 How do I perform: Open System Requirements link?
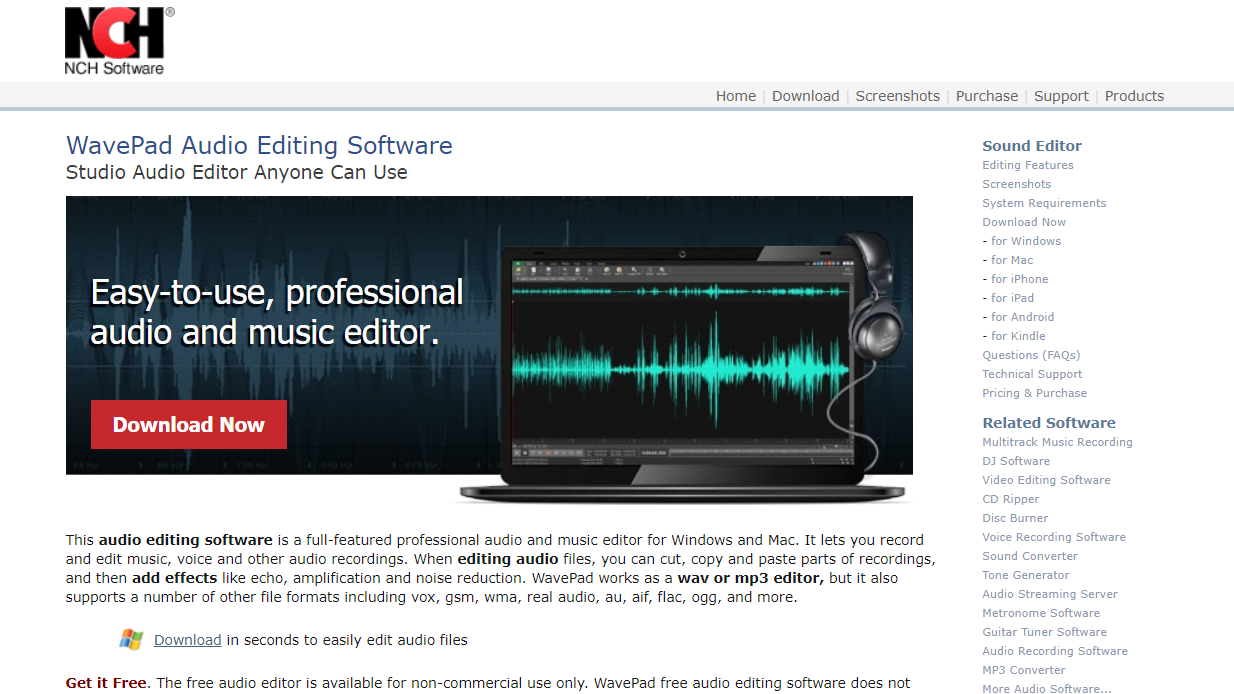[x=1044, y=203]
